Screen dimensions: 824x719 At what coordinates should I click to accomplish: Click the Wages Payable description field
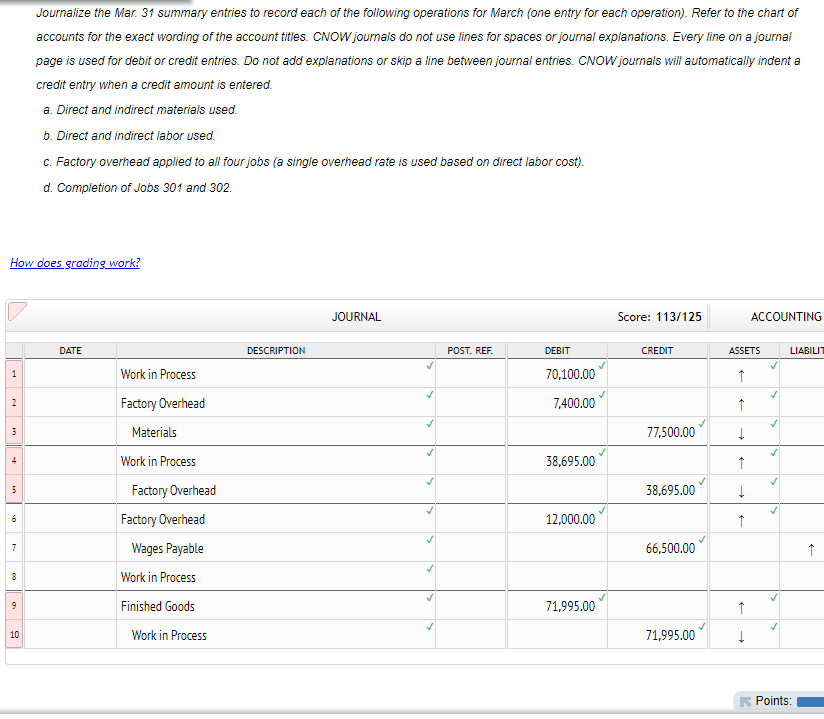tap(276, 548)
